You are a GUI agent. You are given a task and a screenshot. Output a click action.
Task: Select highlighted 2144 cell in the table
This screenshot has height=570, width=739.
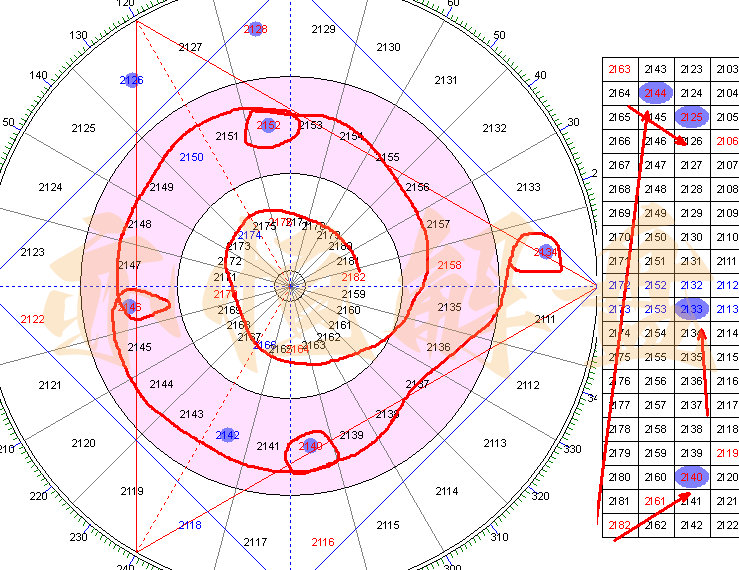pos(656,93)
